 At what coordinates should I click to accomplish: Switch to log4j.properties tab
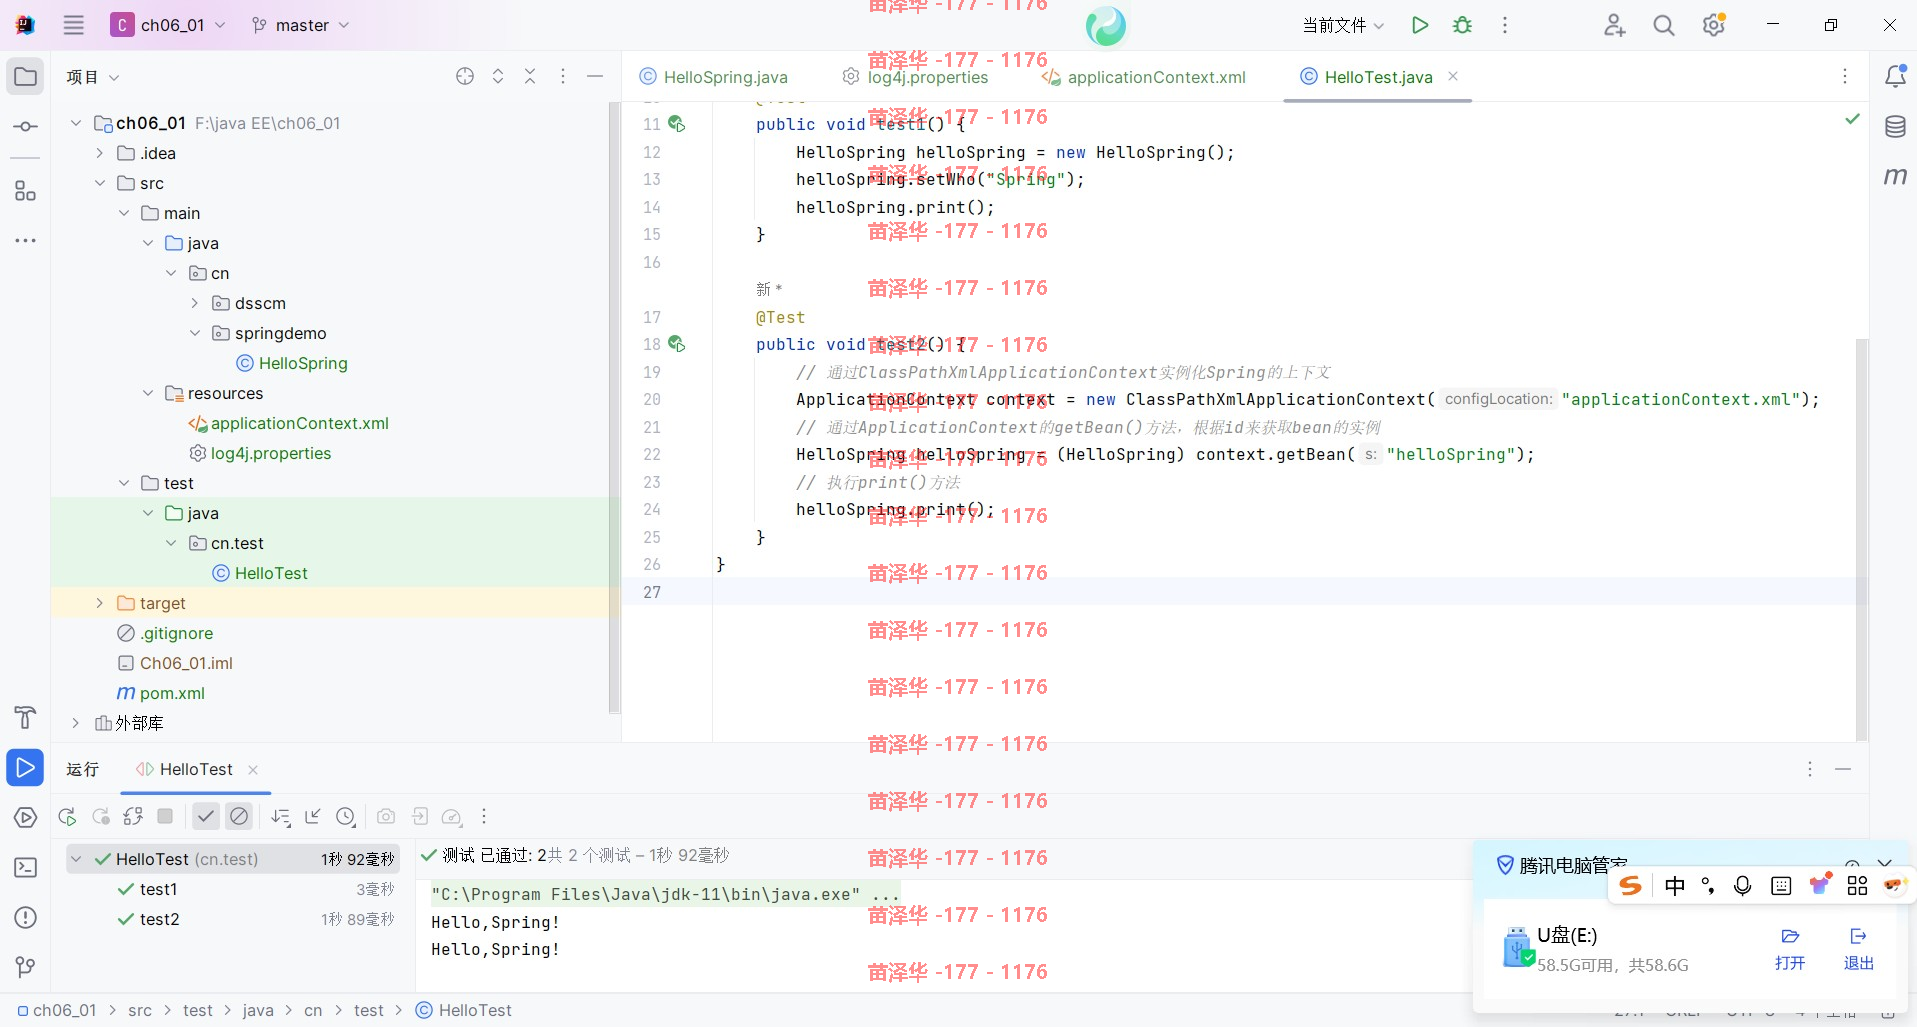[x=915, y=77]
